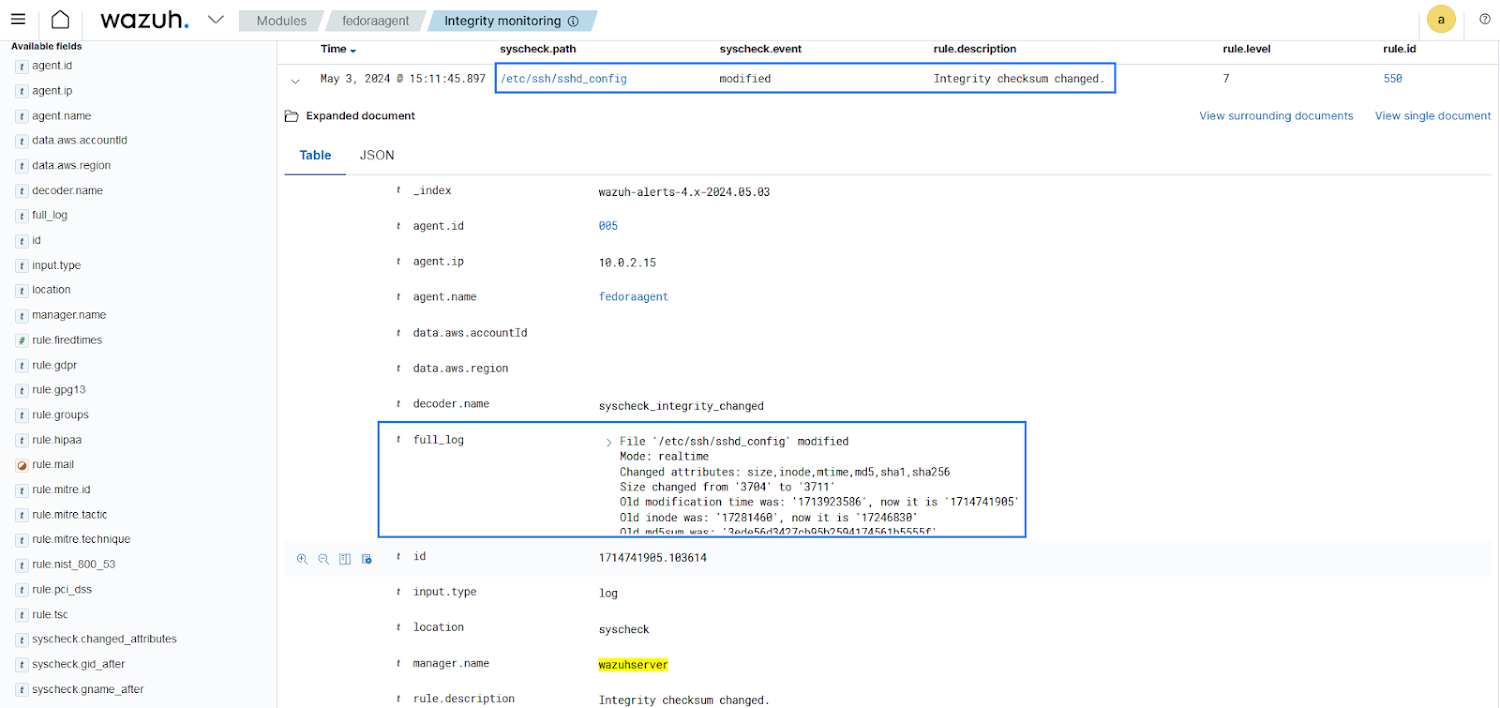Click the filter out value icon on id row

(323, 559)
